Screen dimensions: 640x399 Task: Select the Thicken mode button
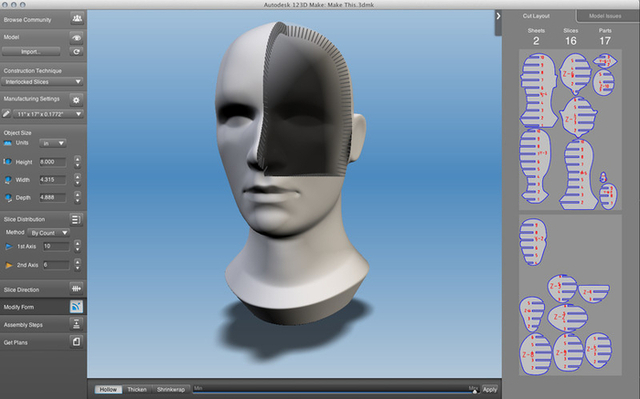click(137, 390)
